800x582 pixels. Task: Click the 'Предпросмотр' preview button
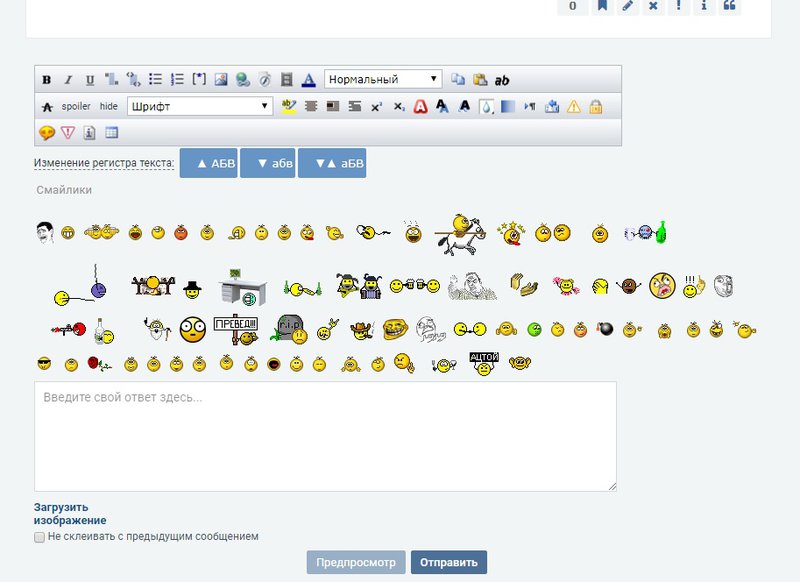[x=356, y=562]
